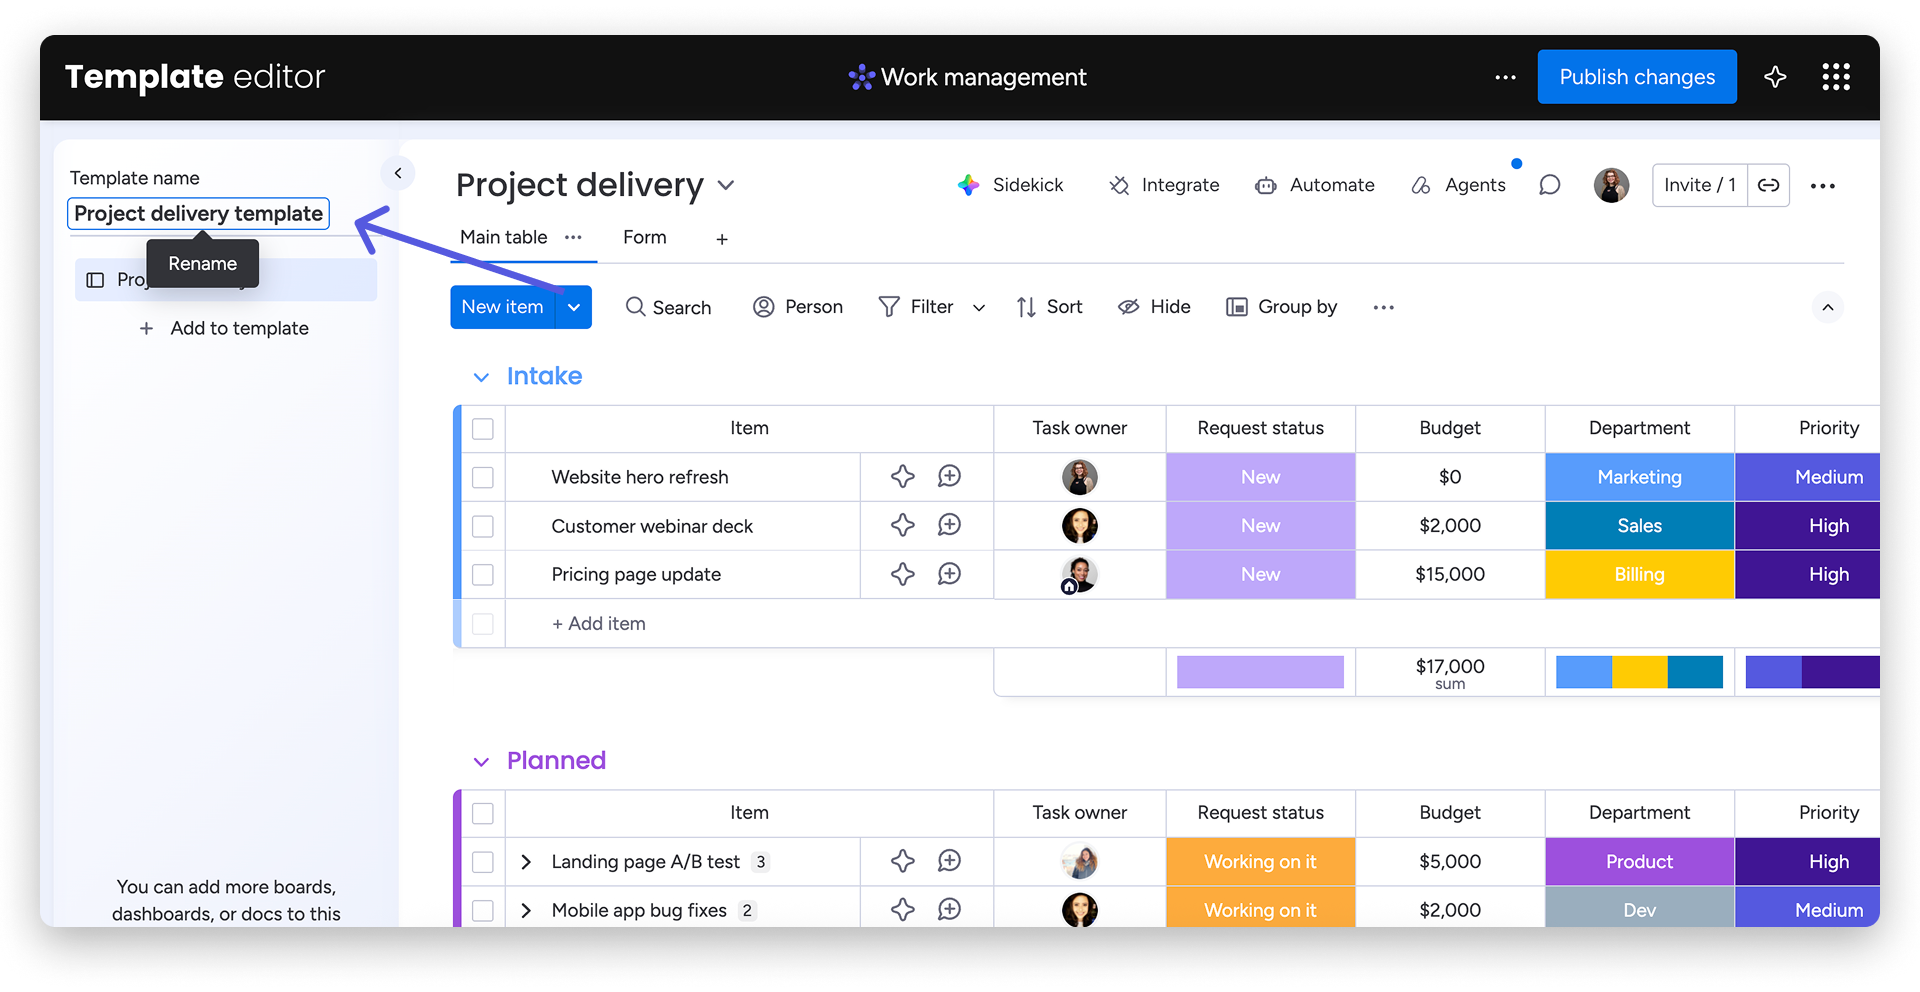Open Automate robot icon

point(1265,185)
